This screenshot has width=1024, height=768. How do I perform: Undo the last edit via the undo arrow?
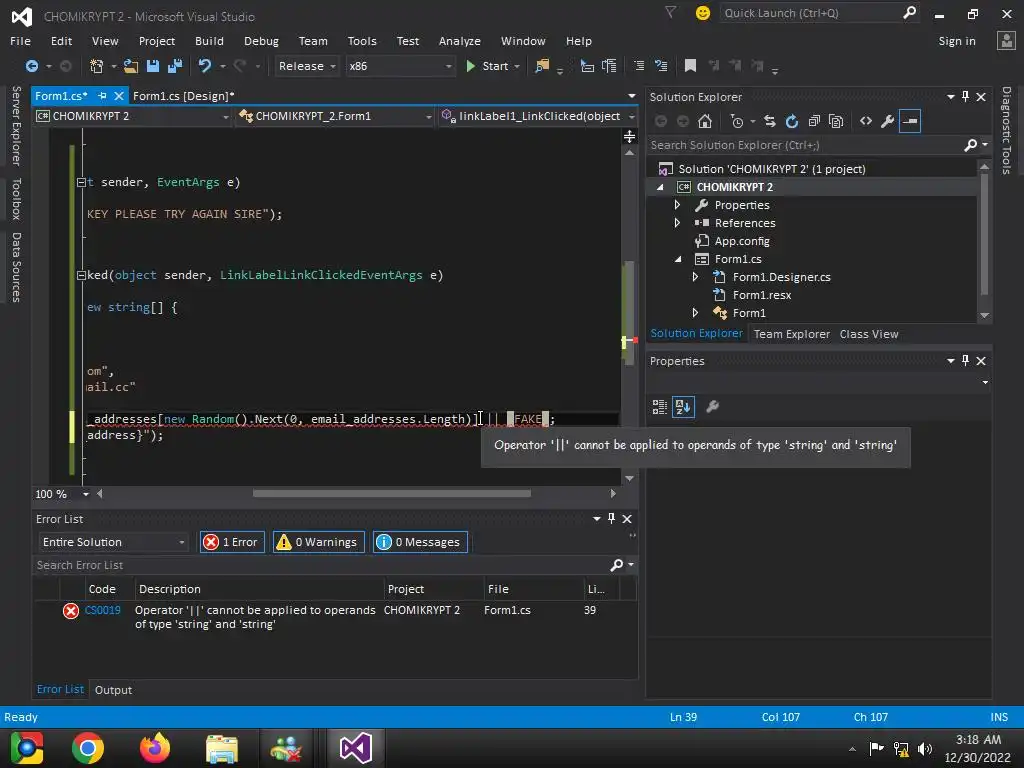tap(205, 66)
